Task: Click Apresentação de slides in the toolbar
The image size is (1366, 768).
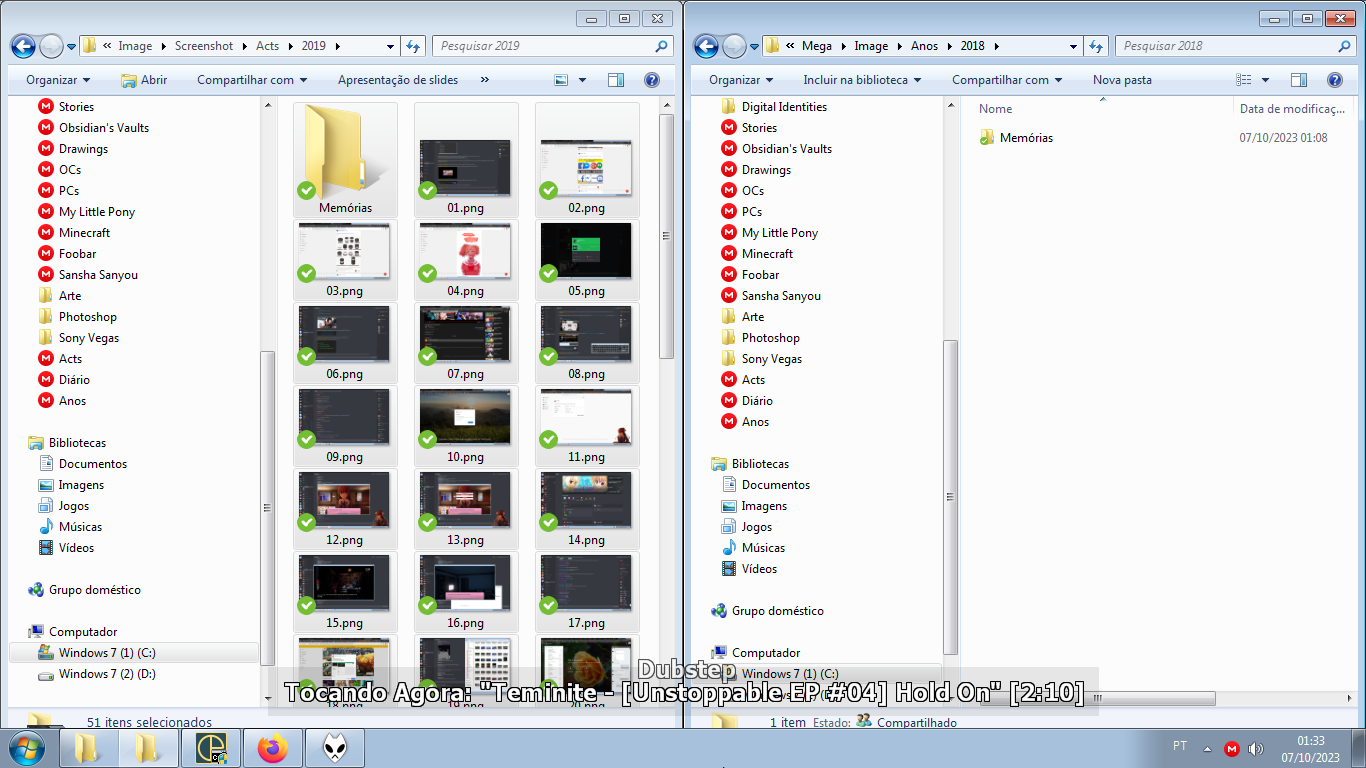Action: point(397,80)
